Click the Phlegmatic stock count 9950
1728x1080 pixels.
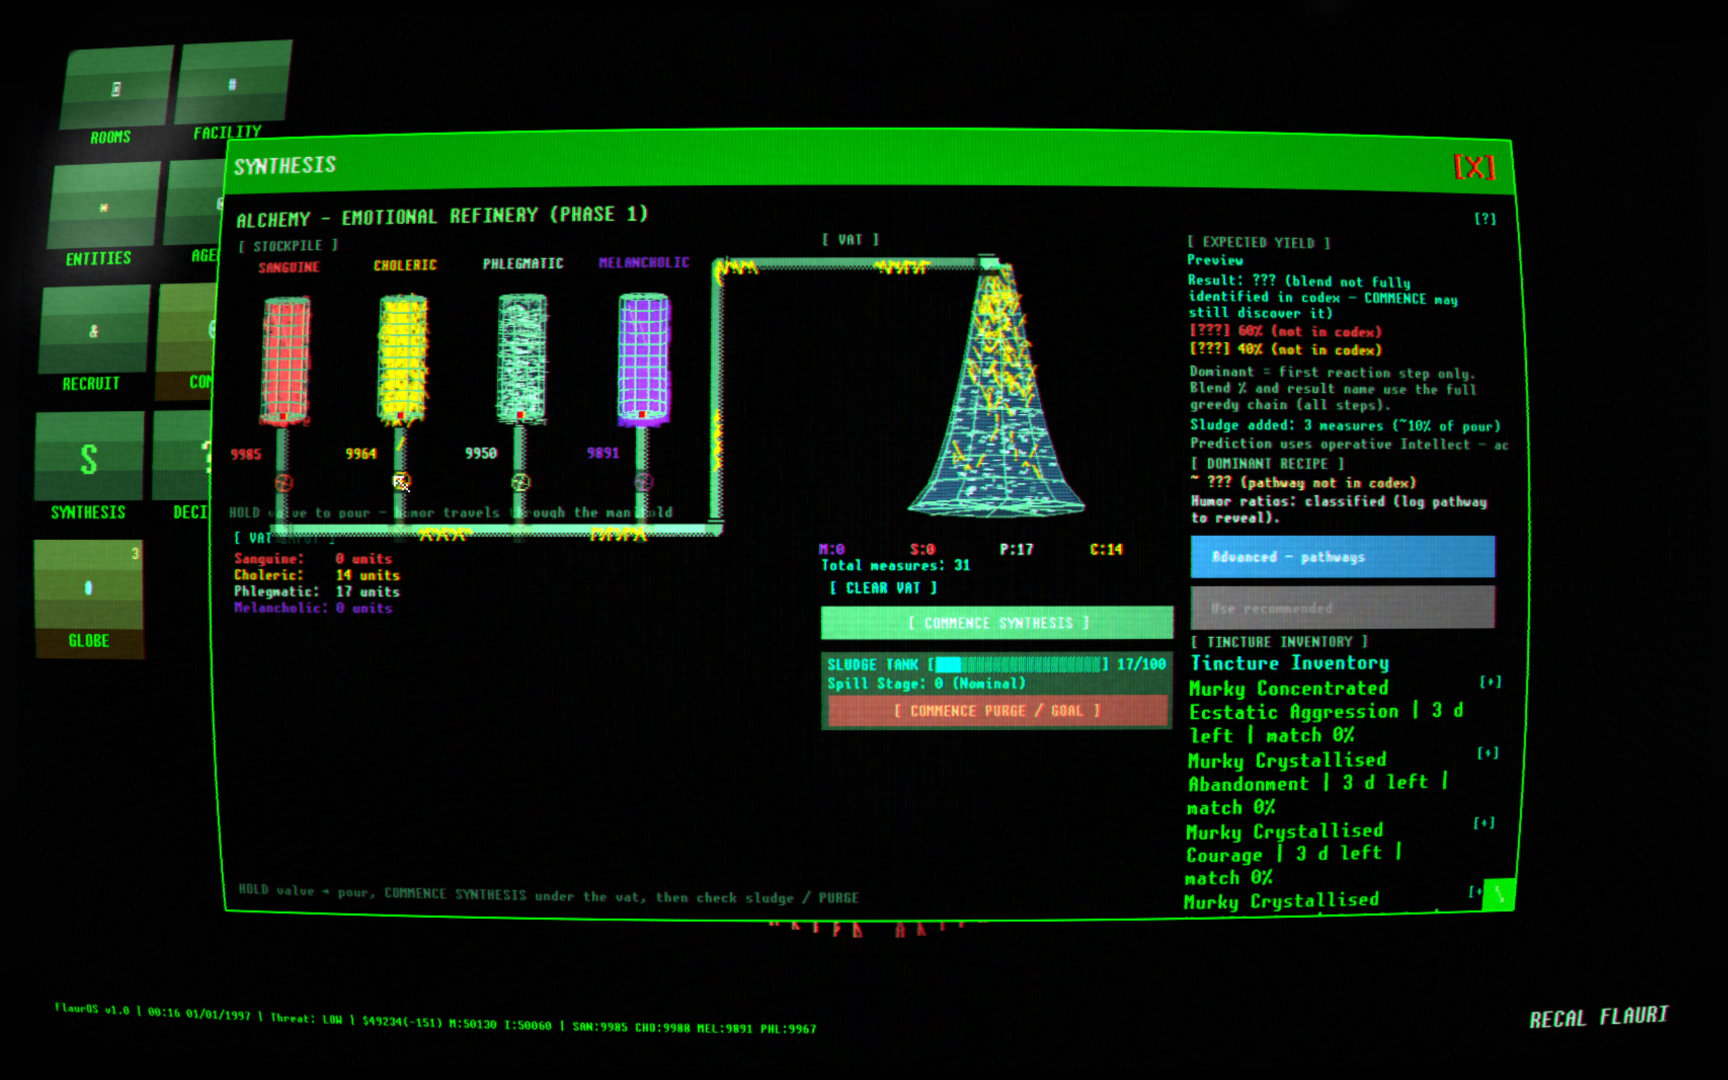481,453
